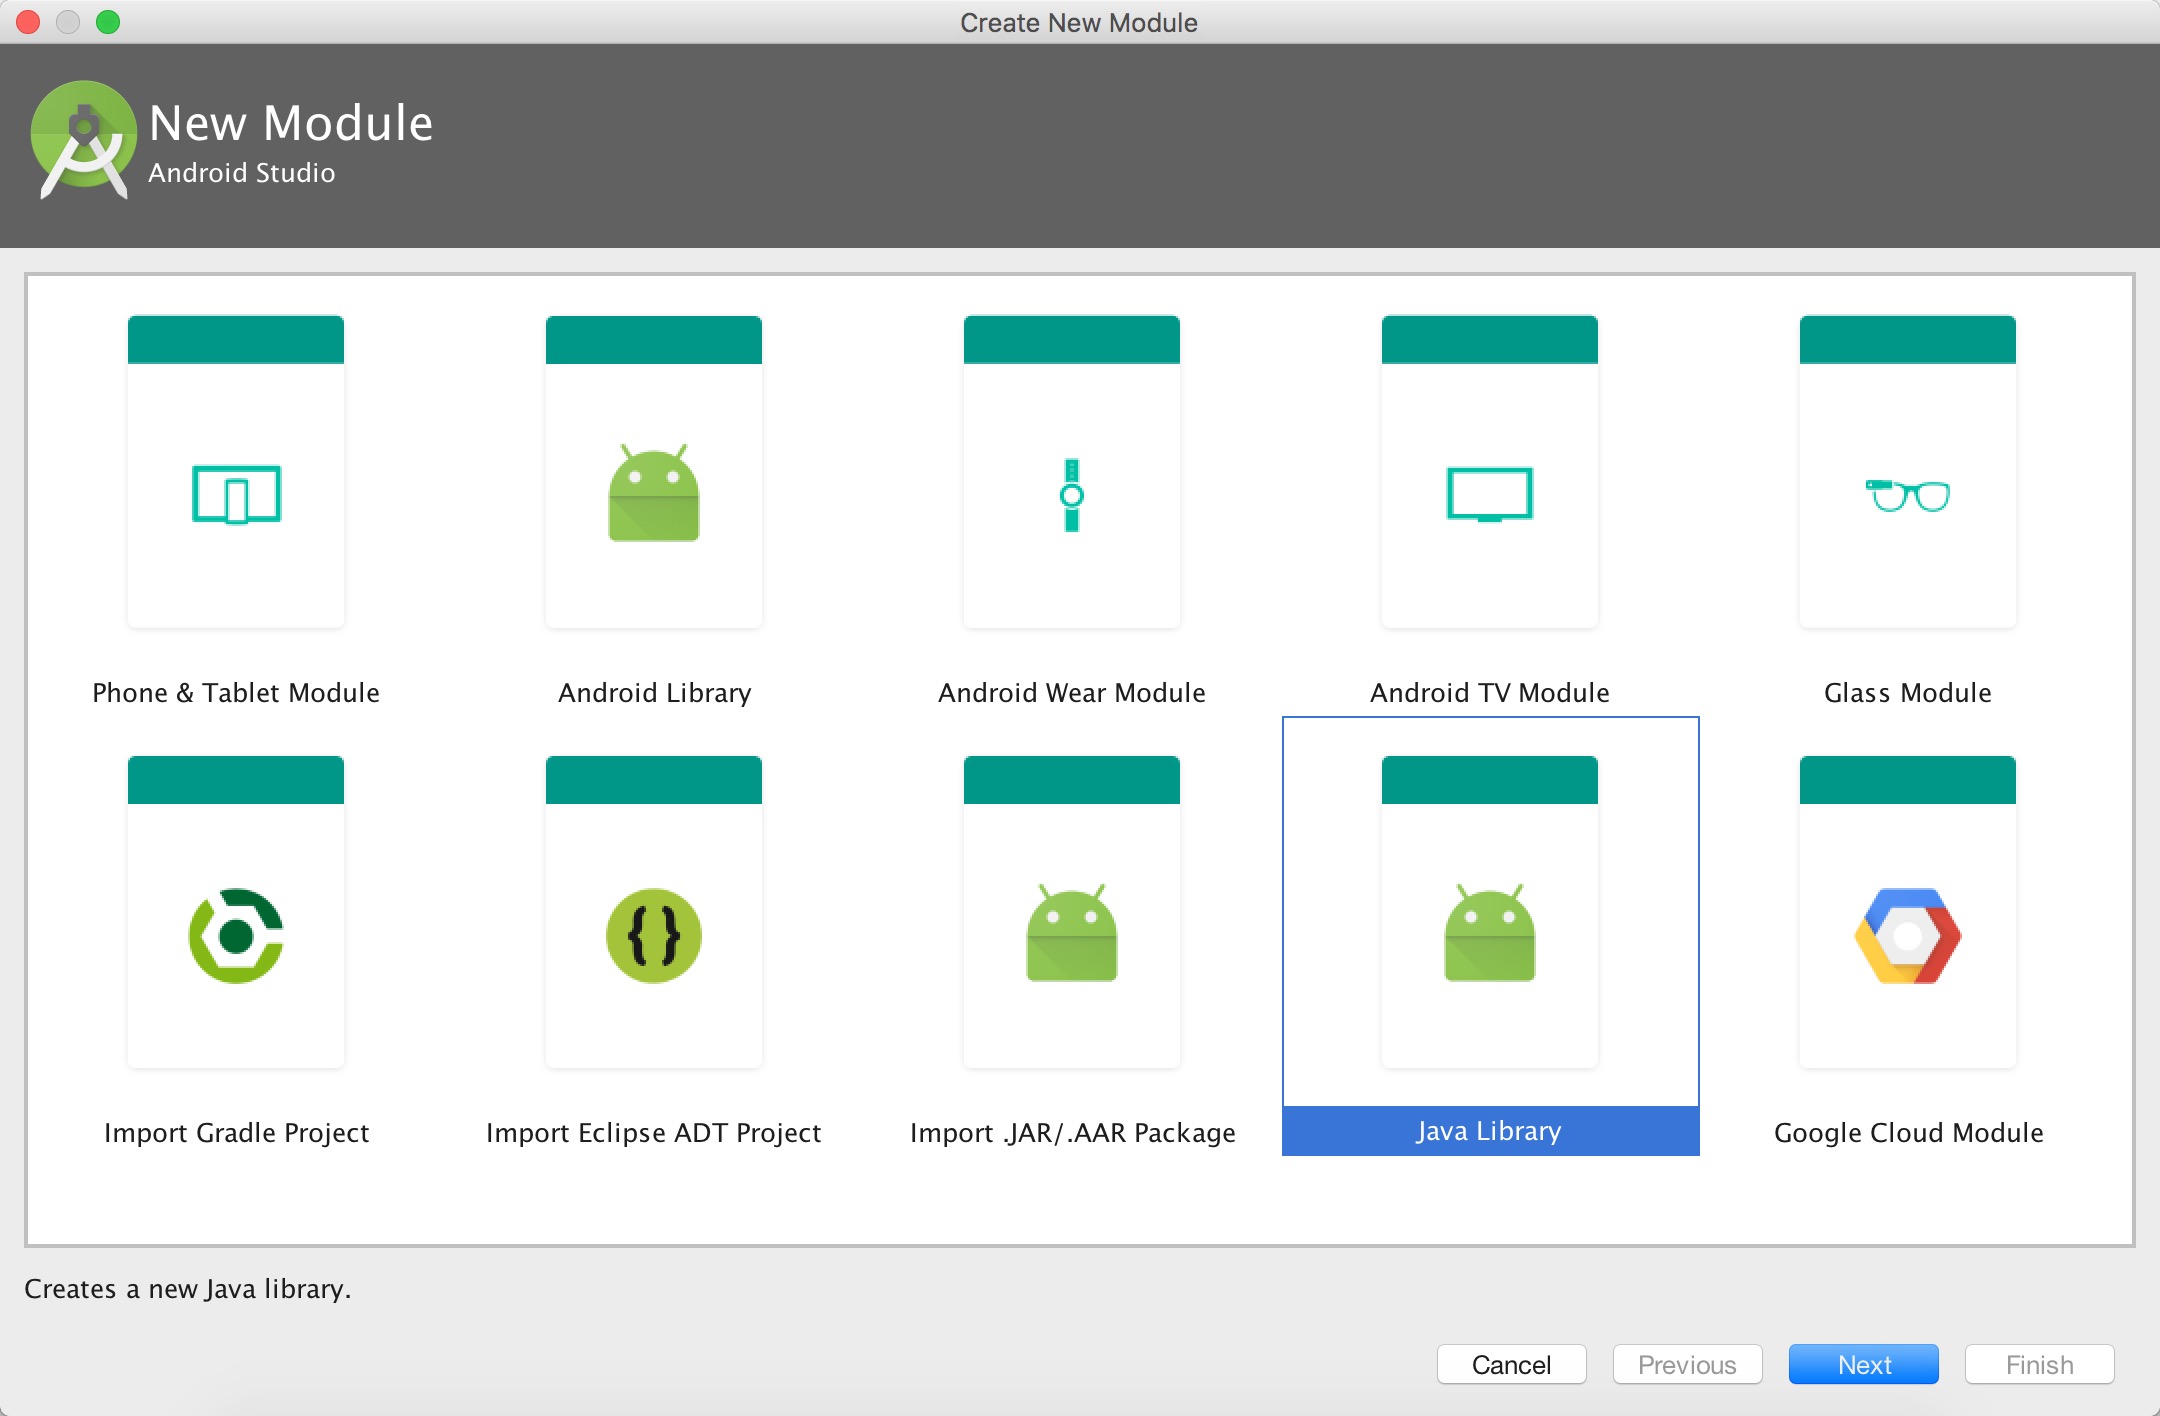This screenshot has width=2160, height=1416.
Task: Pick the Android Wear watch icon
Action: coord(1072,495)
